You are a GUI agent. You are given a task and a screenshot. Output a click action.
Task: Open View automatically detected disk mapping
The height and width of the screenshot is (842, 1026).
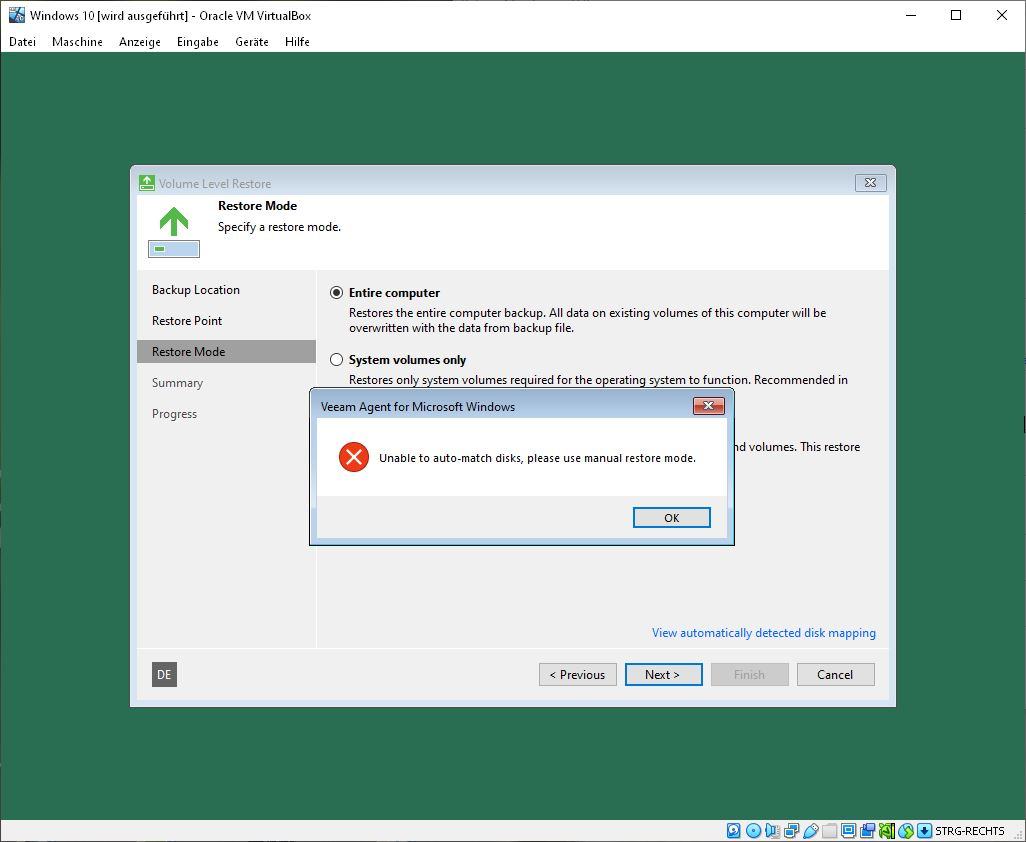(763, 633)
